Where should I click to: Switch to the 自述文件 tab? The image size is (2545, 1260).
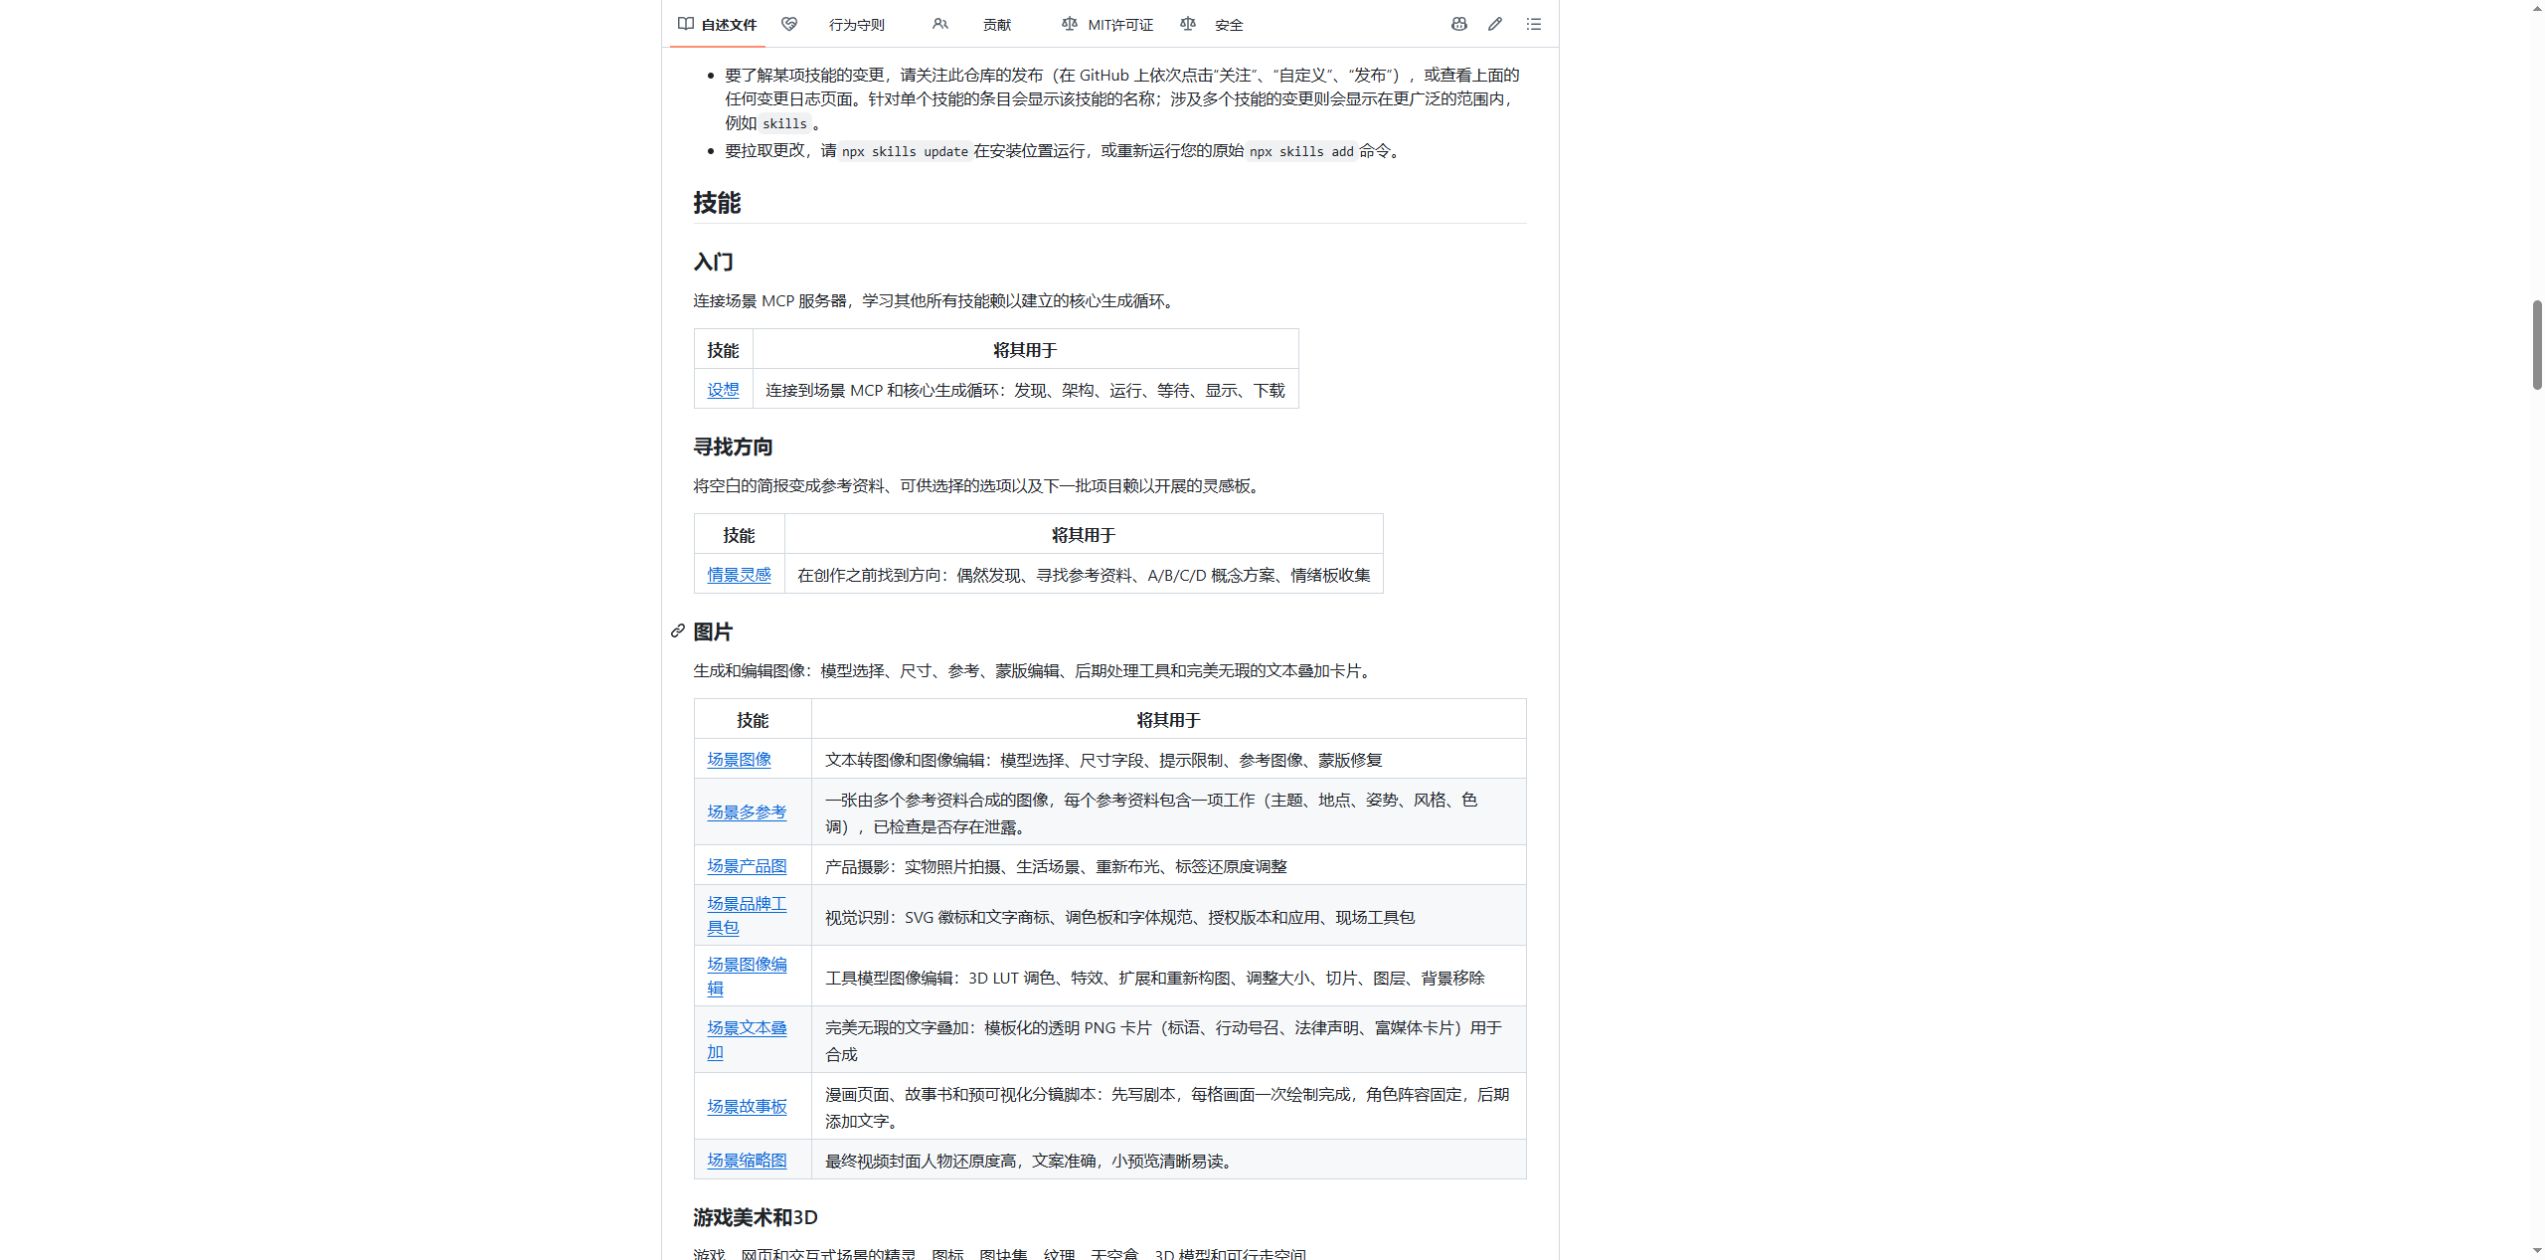pos(717,25)
